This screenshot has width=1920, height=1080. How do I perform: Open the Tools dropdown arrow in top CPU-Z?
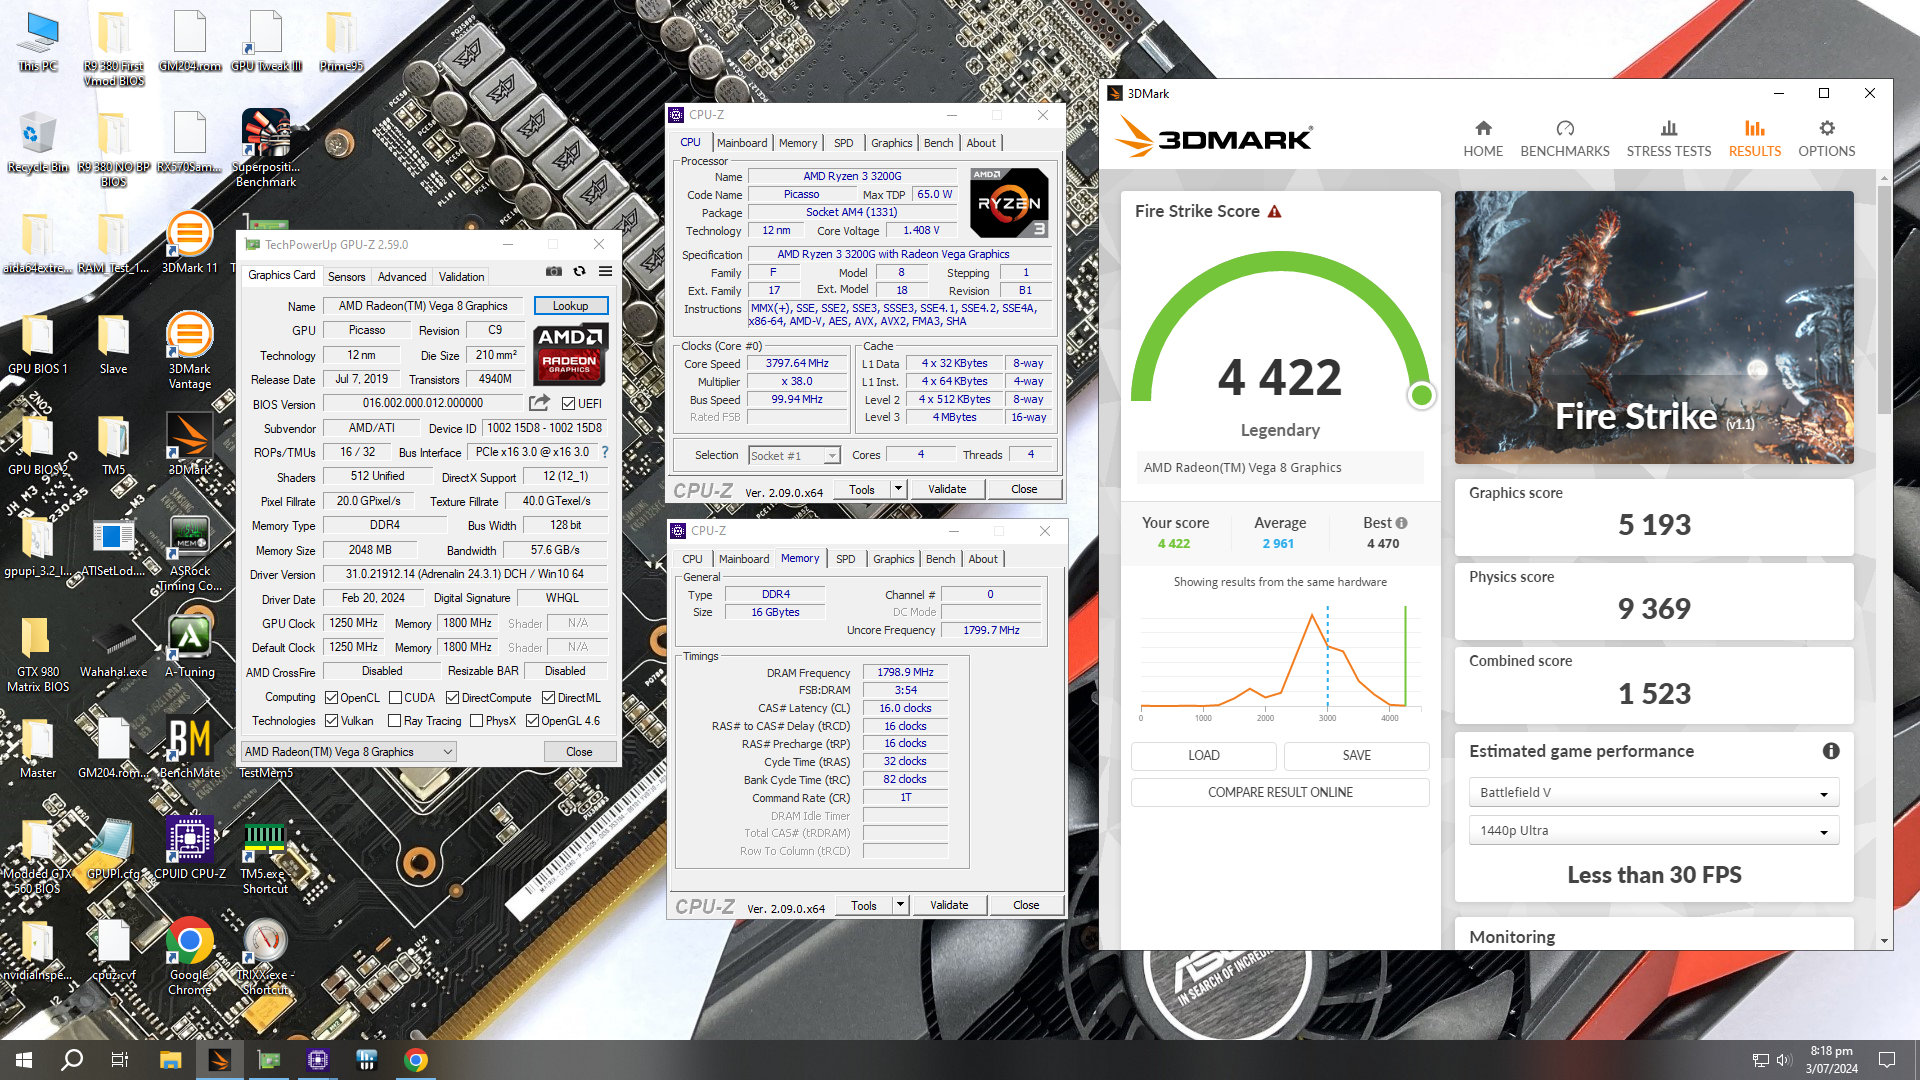(x=898, y=489)
